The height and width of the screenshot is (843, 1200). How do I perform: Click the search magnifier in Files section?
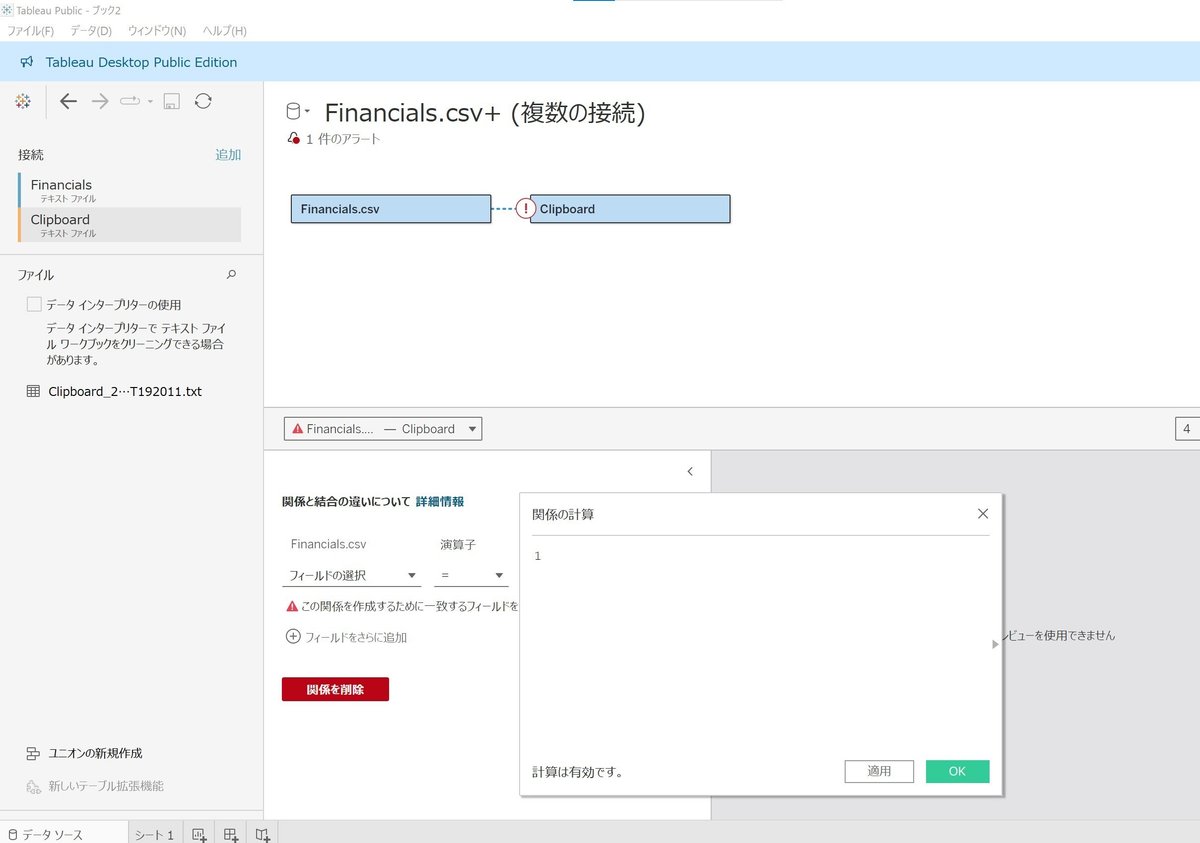pos(232,274)
